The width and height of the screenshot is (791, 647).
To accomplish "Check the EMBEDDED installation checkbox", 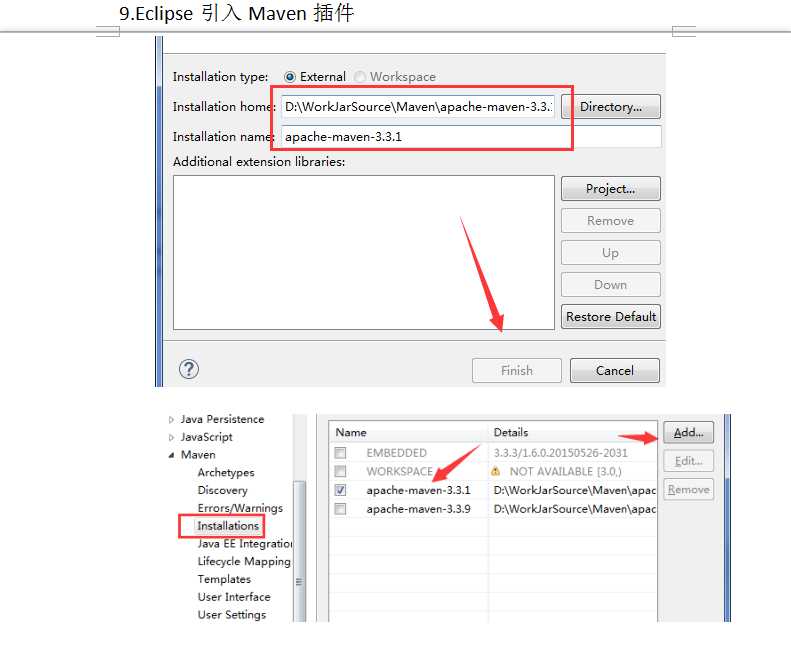I will [341, 453].
